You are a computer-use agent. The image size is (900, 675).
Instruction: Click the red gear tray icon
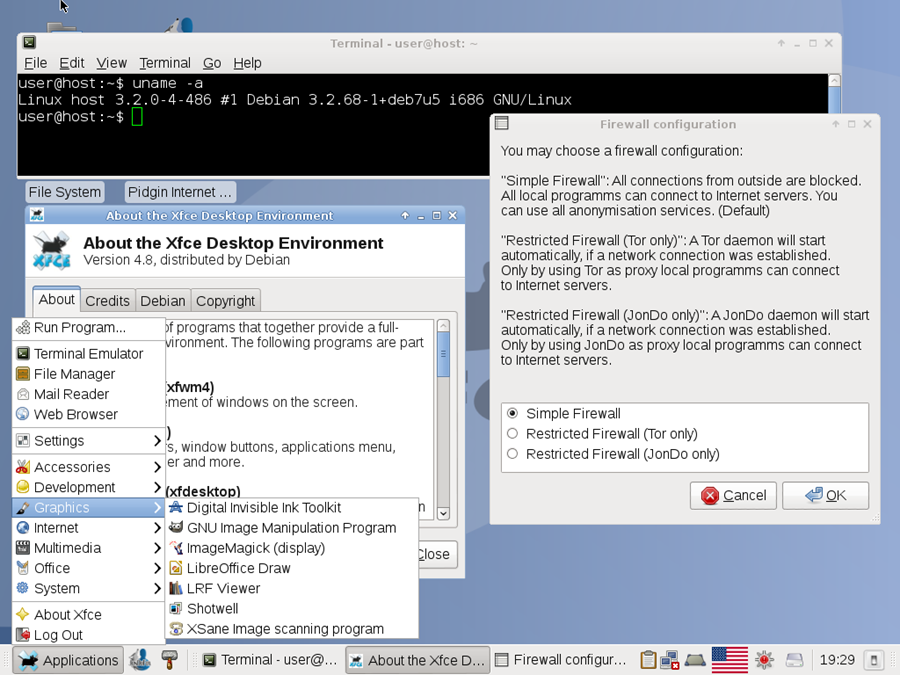764,660
